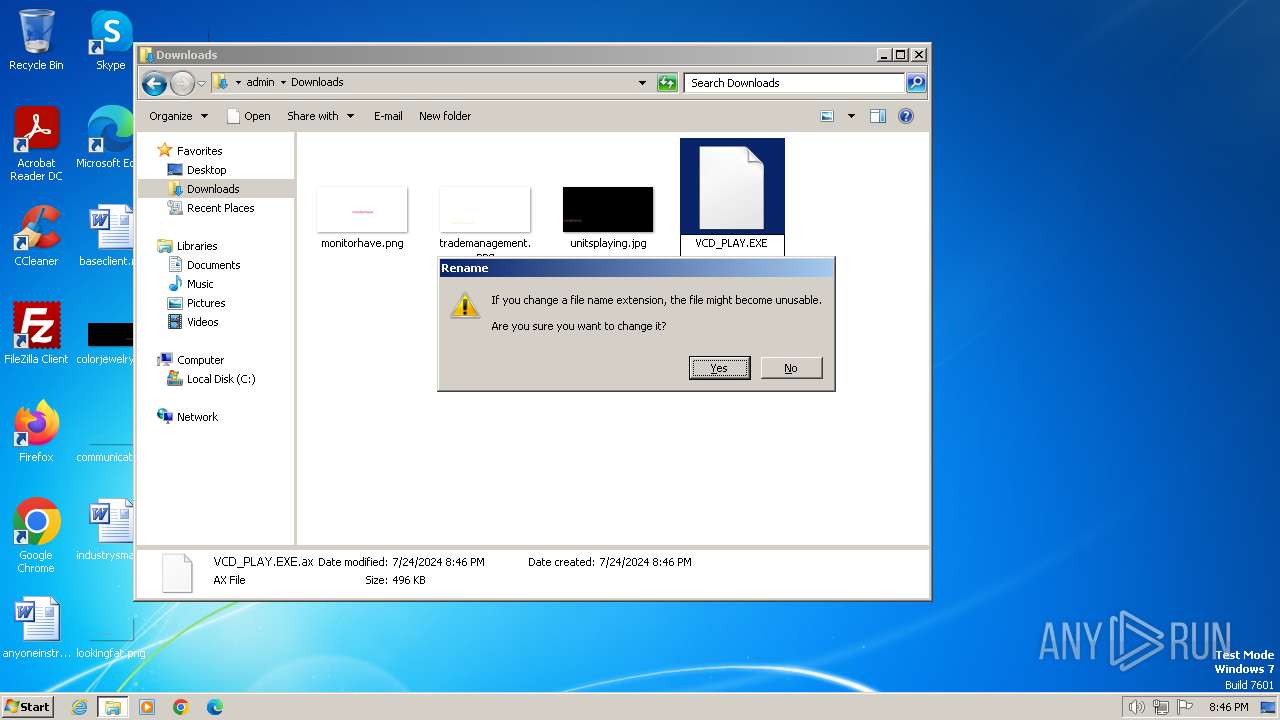Open Acrobat Reader DC desktop icon
Image resolution: width=1280 pixels, height=720 pixels.
pos(36,144)
